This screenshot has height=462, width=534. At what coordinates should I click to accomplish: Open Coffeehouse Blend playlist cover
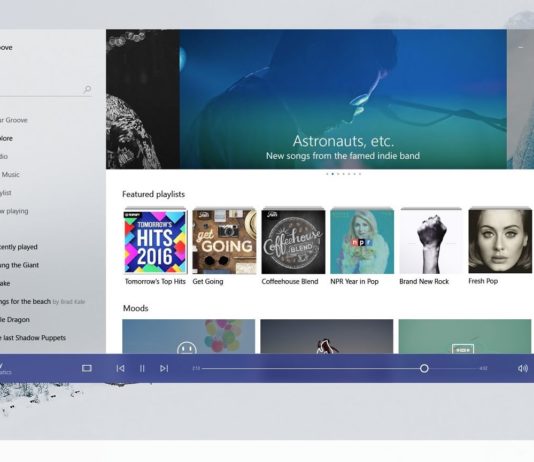tap(293, 241)
